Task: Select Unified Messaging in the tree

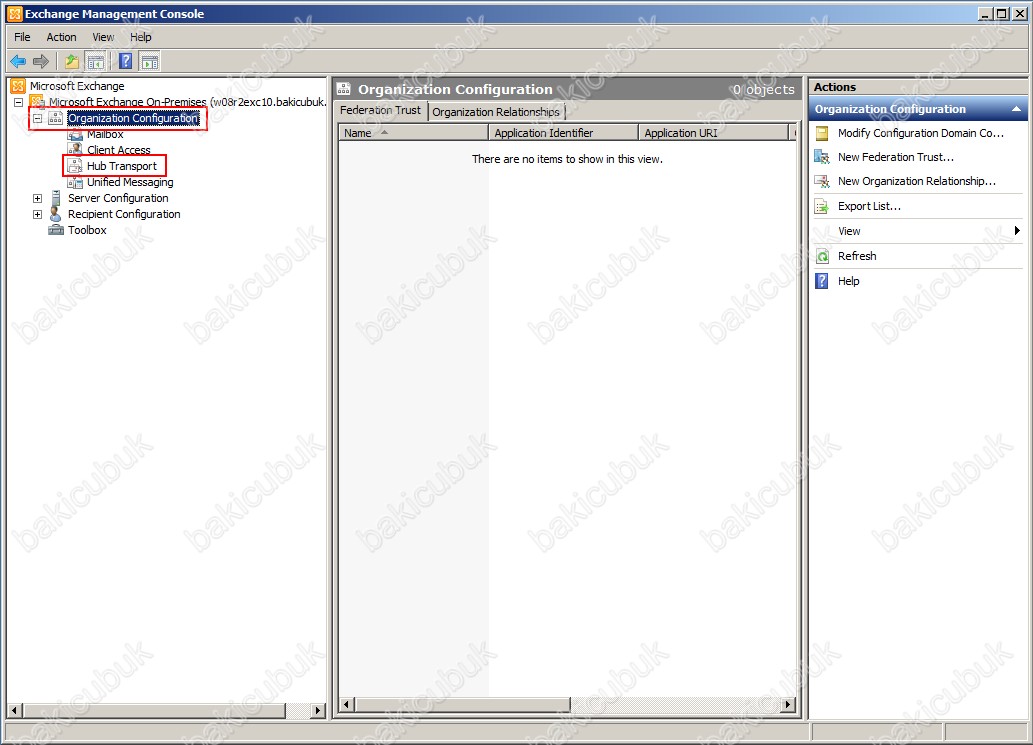Action: coord(130,182)
